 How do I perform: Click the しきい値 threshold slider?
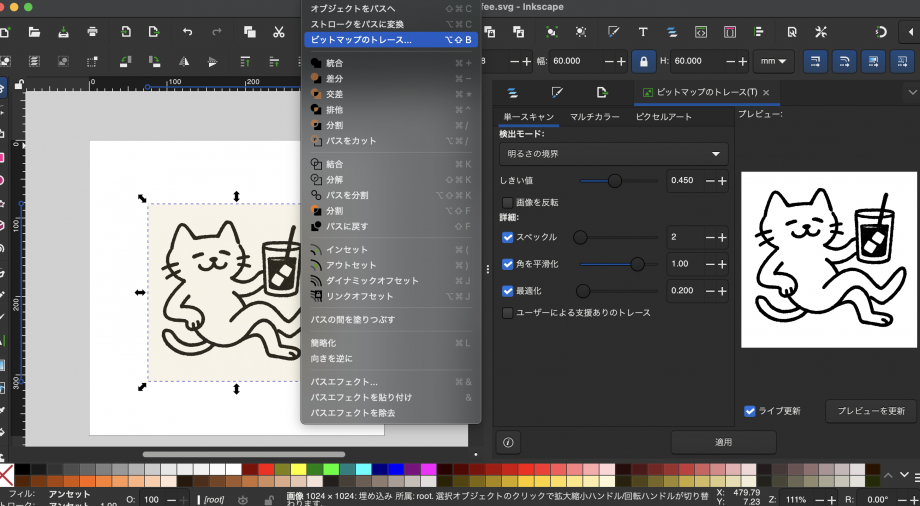pyautogui.click(x=614, y=180)
